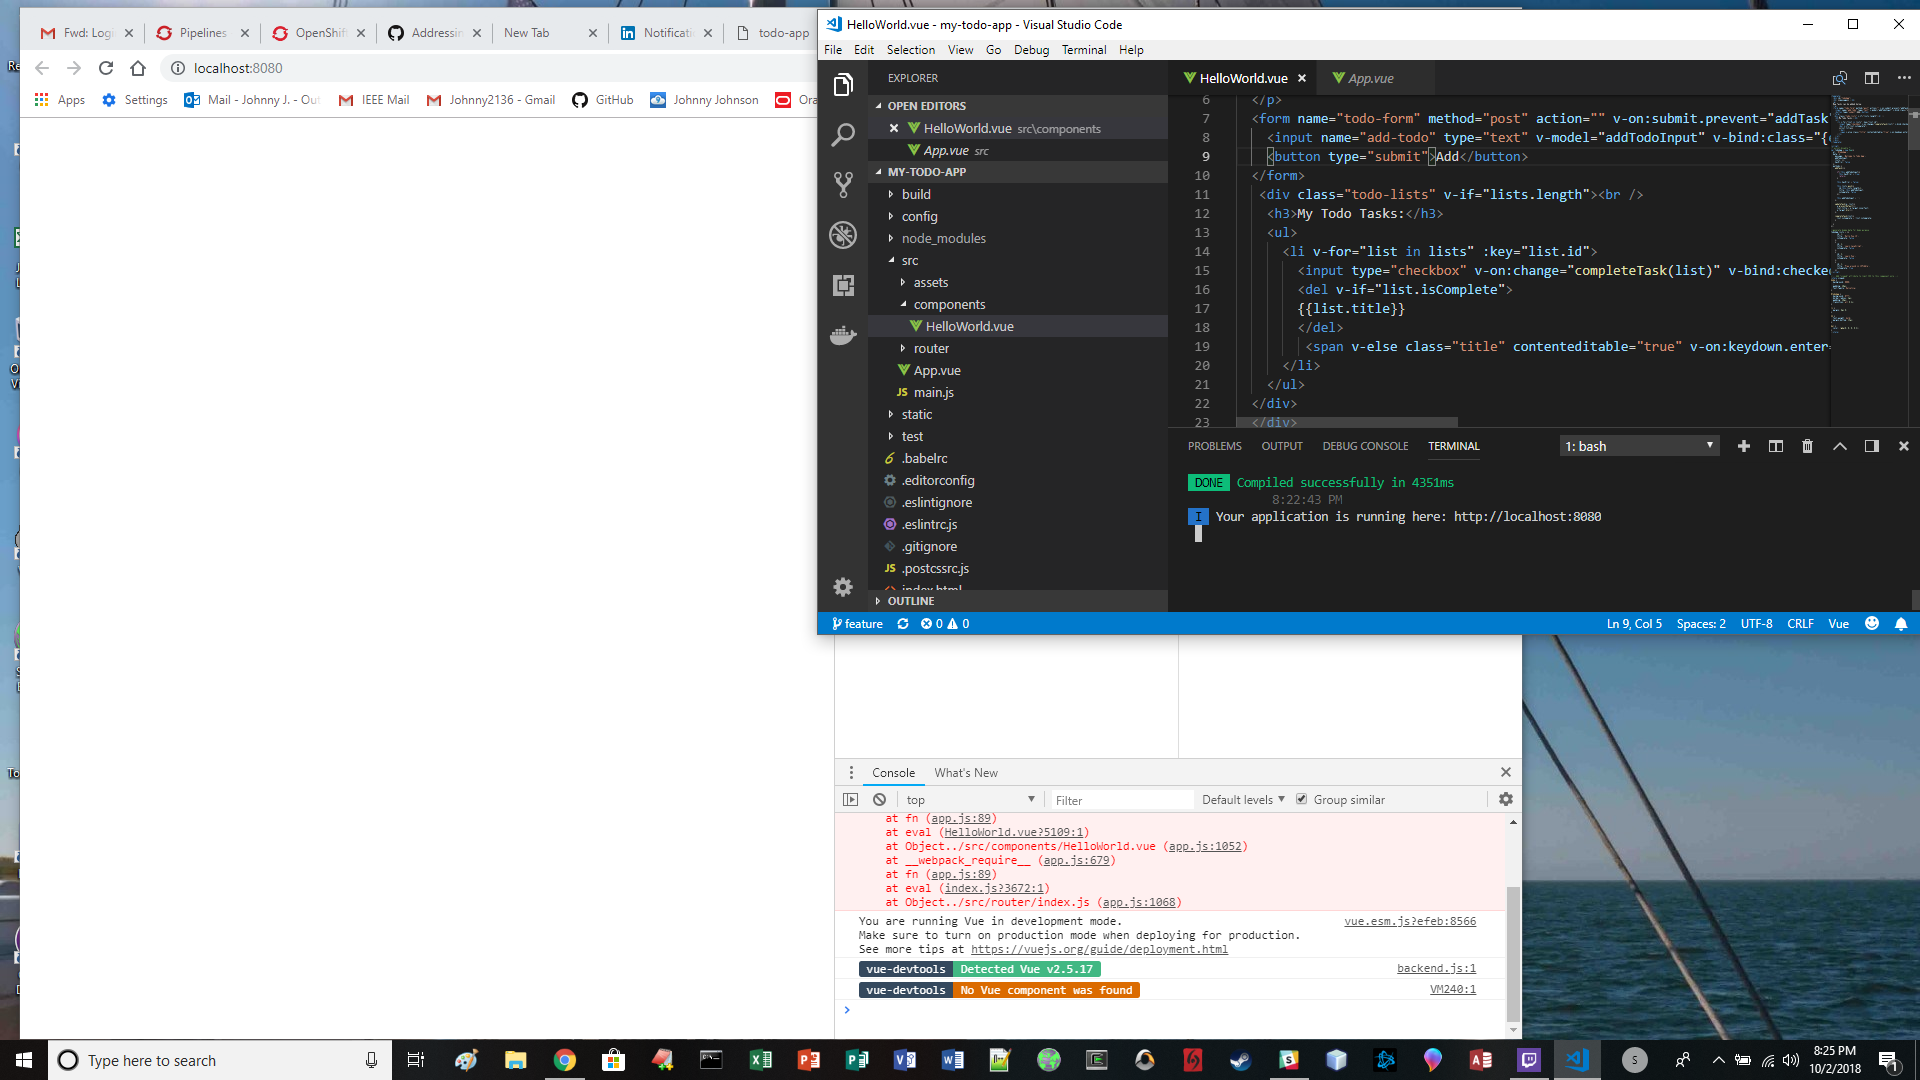The height and width of the screenshot is (1080, 1920).
Task: Open the Docker view in activity bar
Action: [843, 335]
